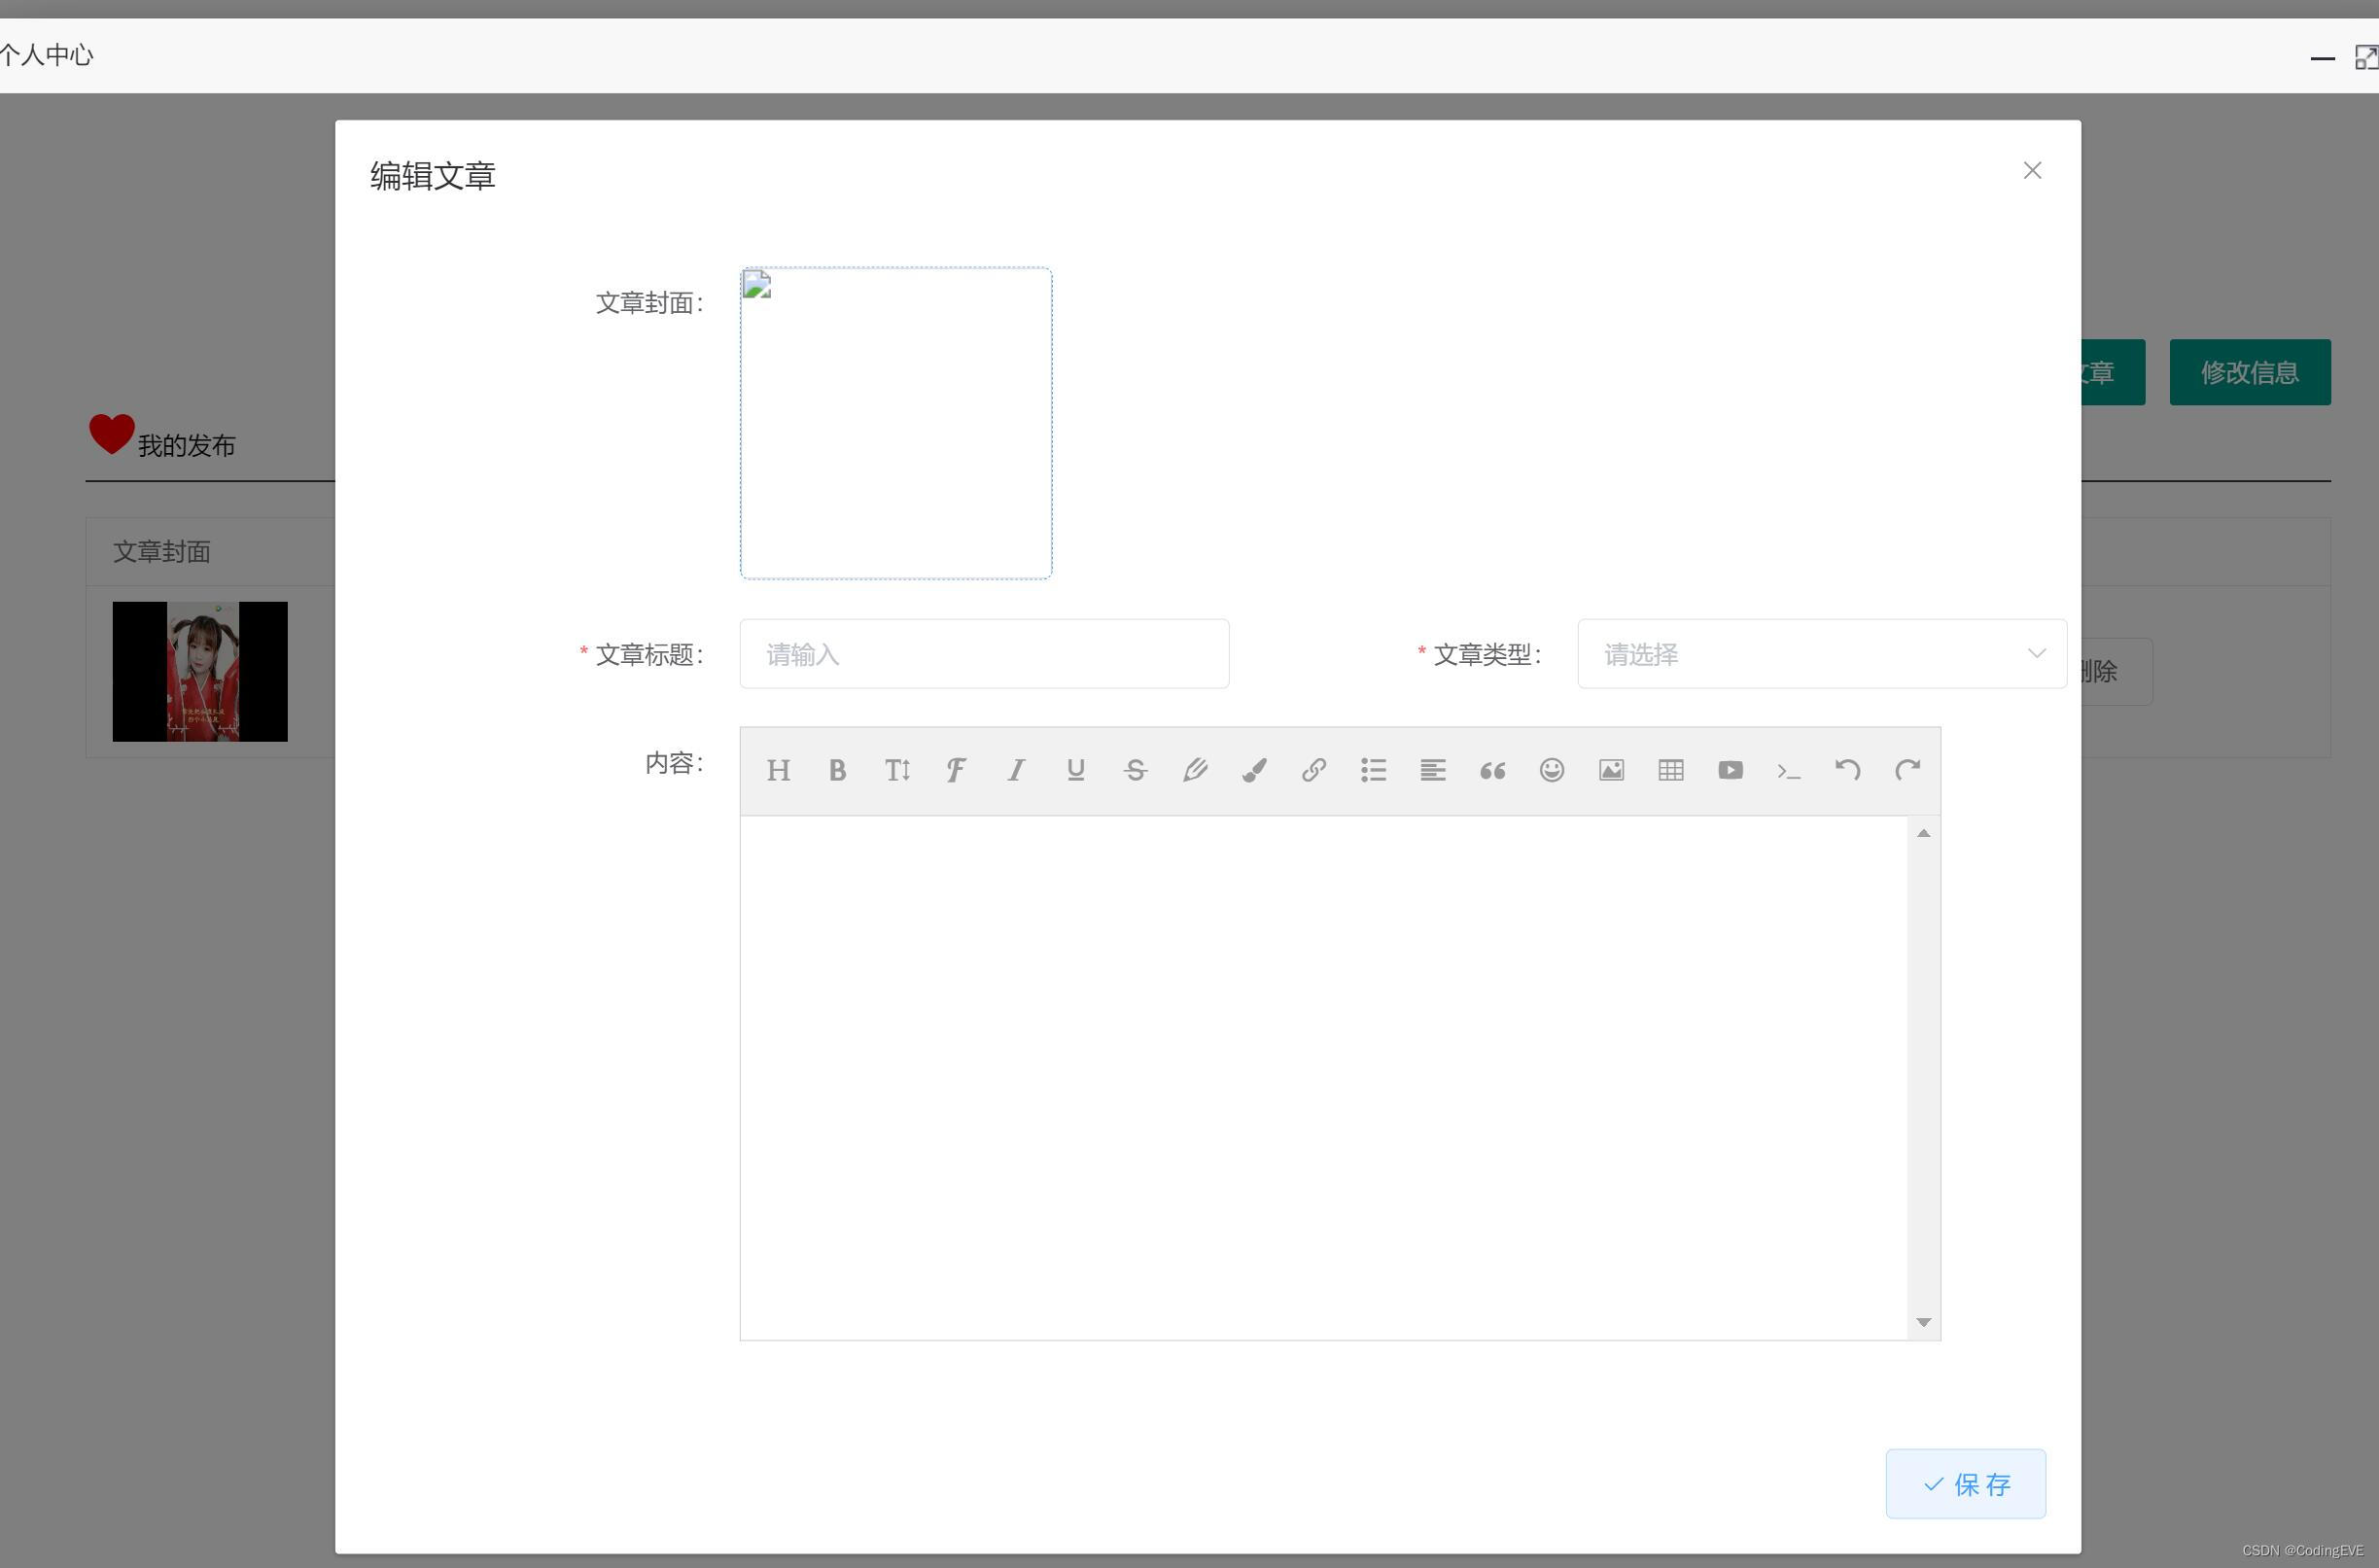This screenshot has width=2379, height=1568.
Task: Insert a video into content
Action: pyautogui.click(x=1730, y=770)
